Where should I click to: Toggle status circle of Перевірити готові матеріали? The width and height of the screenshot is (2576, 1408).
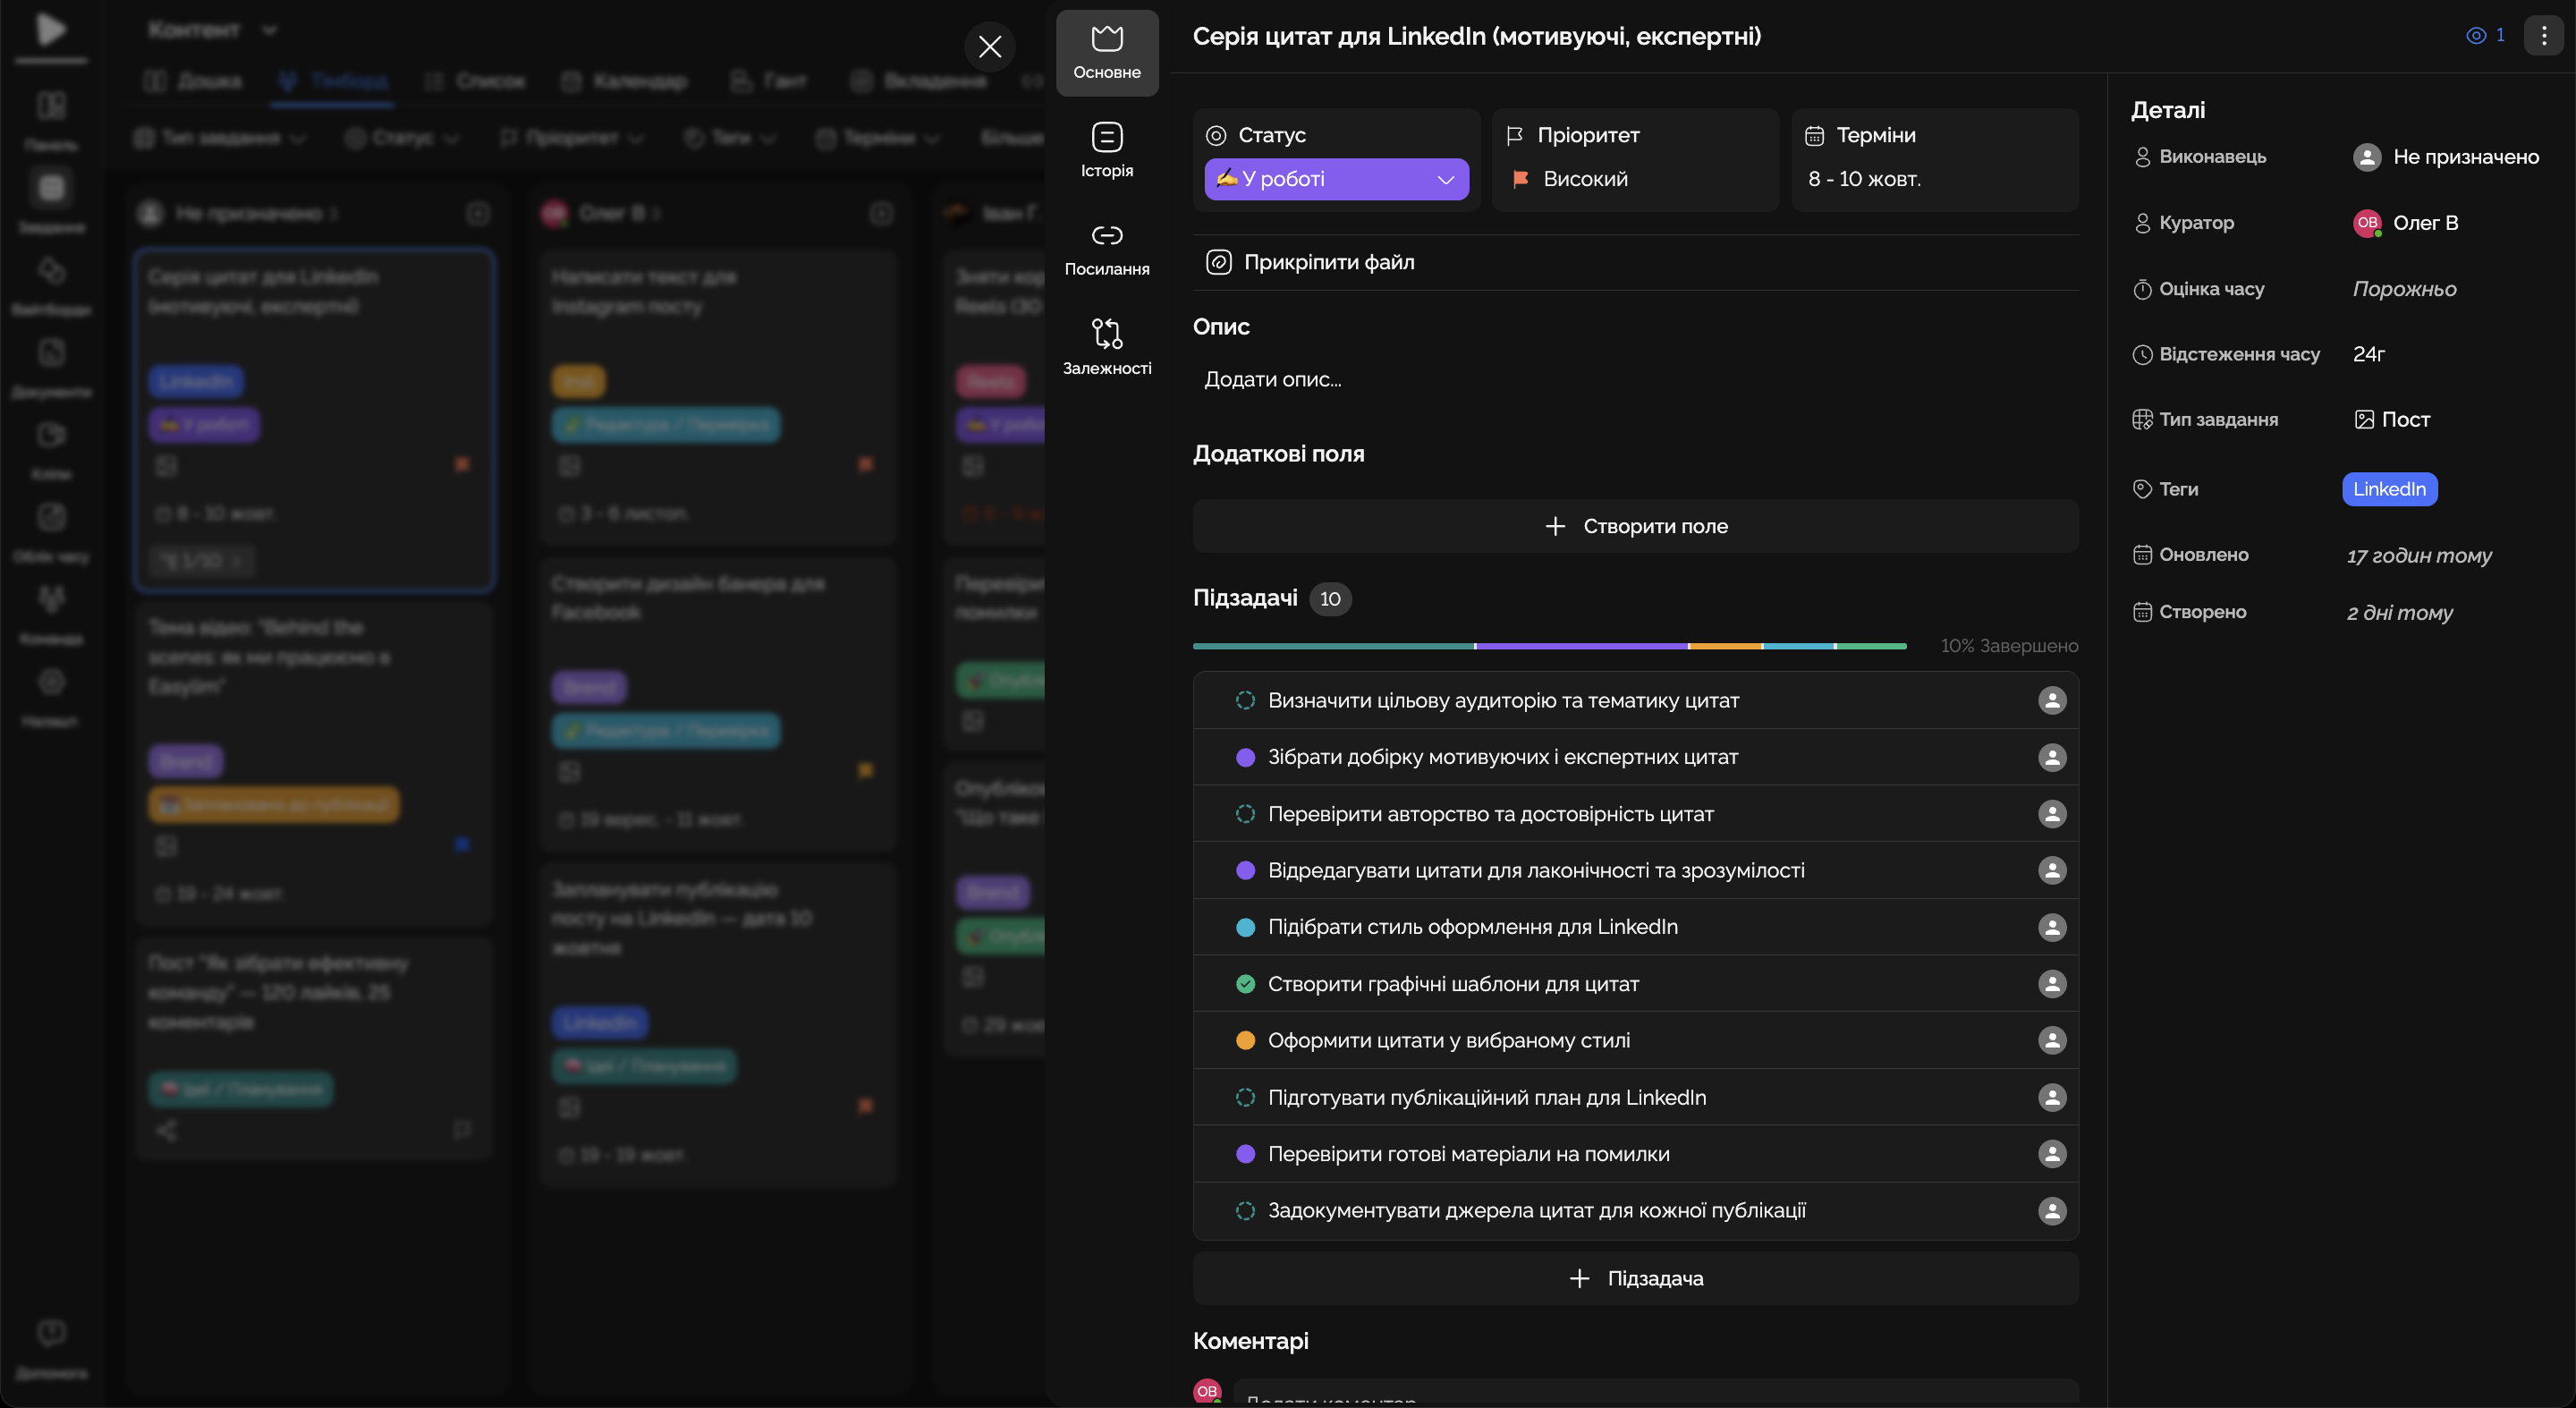point(1245,1154)
